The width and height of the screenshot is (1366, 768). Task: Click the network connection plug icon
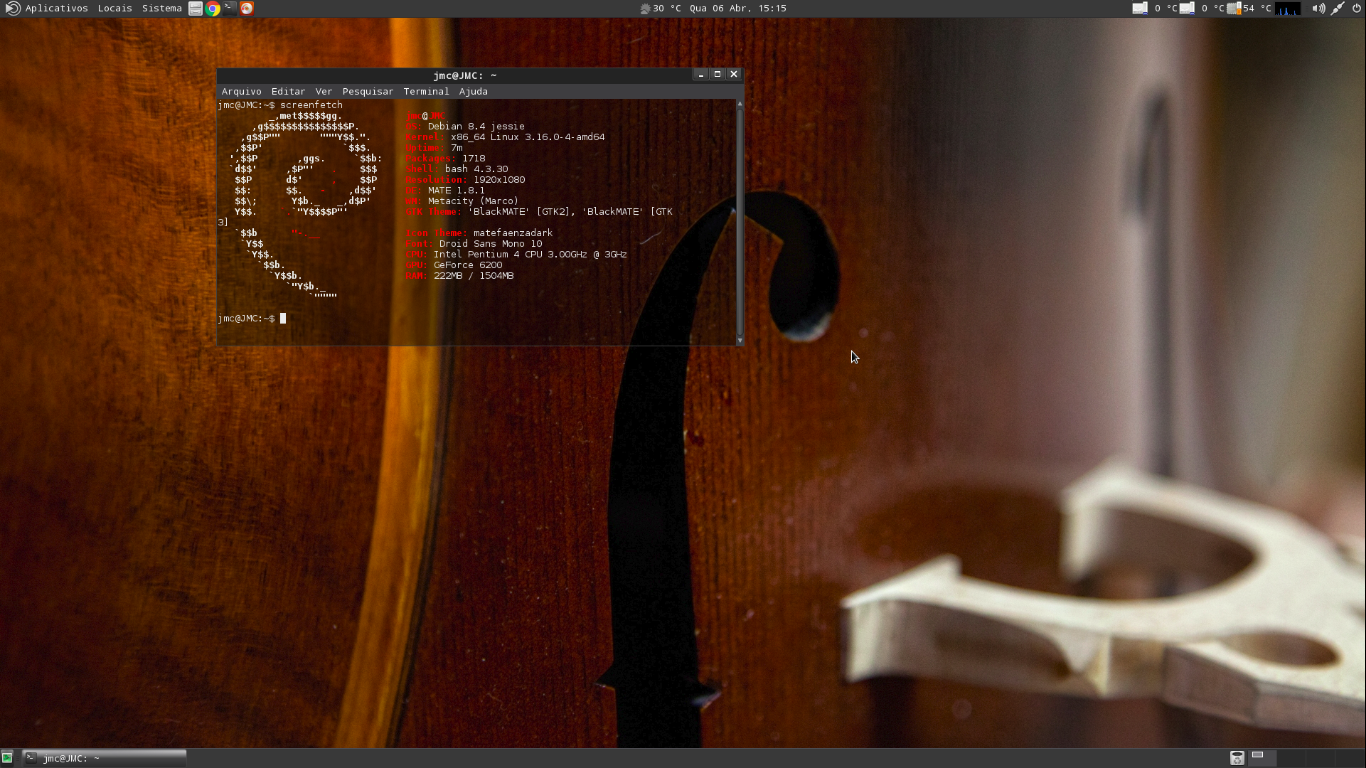pos(1337,8)
